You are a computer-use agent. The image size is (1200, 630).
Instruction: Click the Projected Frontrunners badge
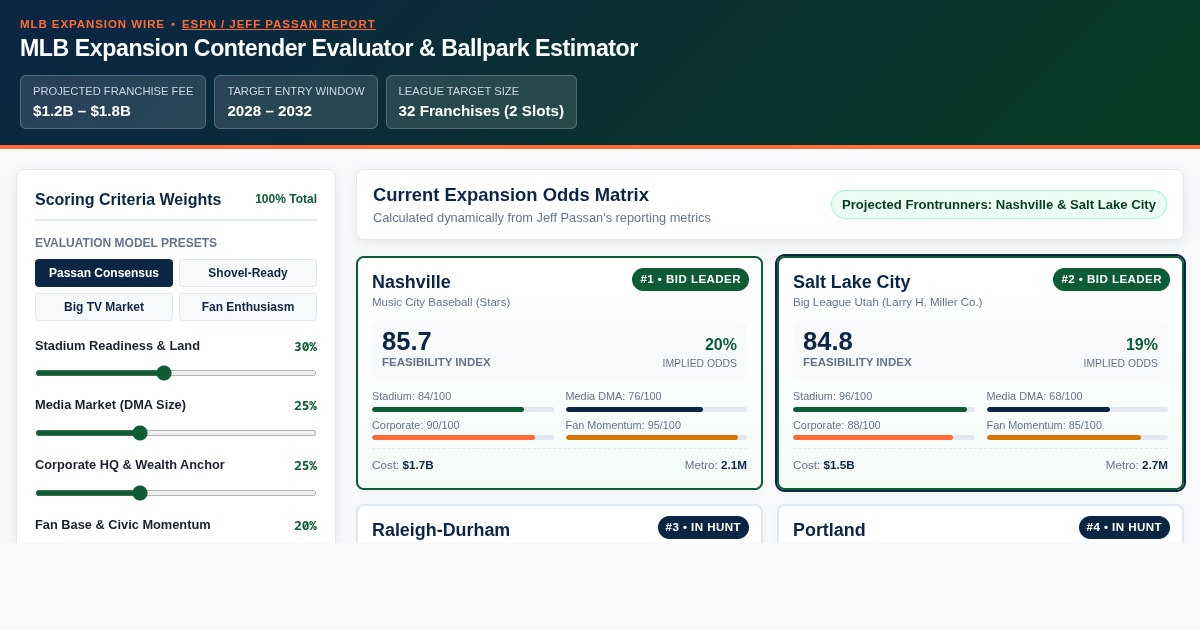coord(999,205)
